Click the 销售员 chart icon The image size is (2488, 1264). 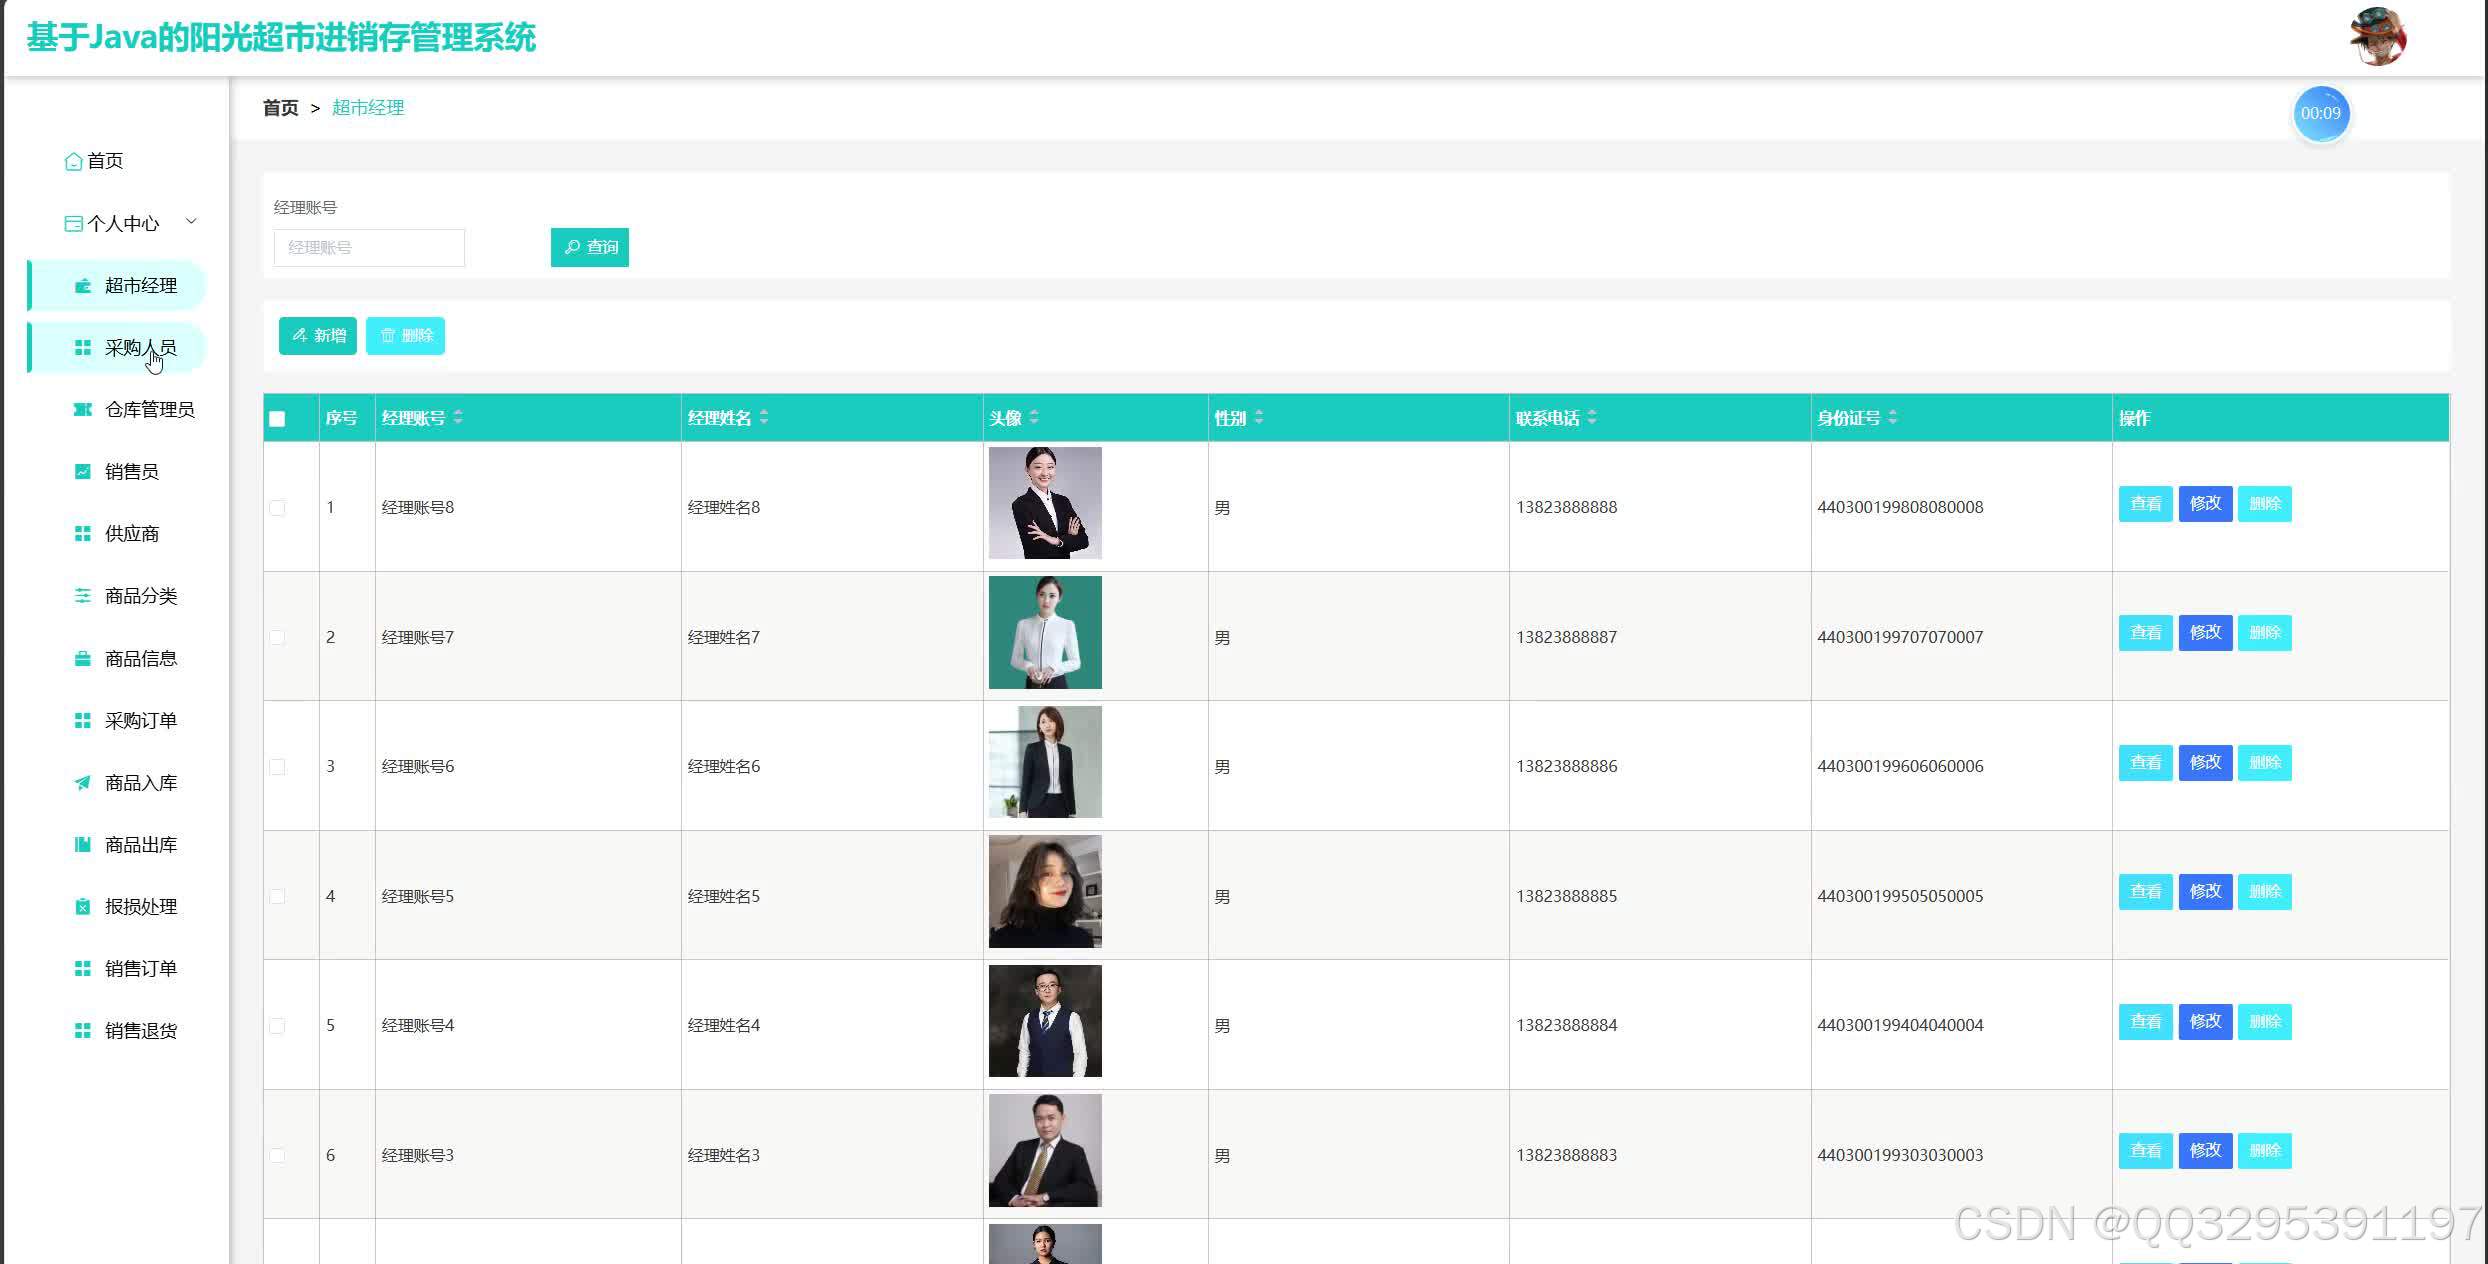83,472
